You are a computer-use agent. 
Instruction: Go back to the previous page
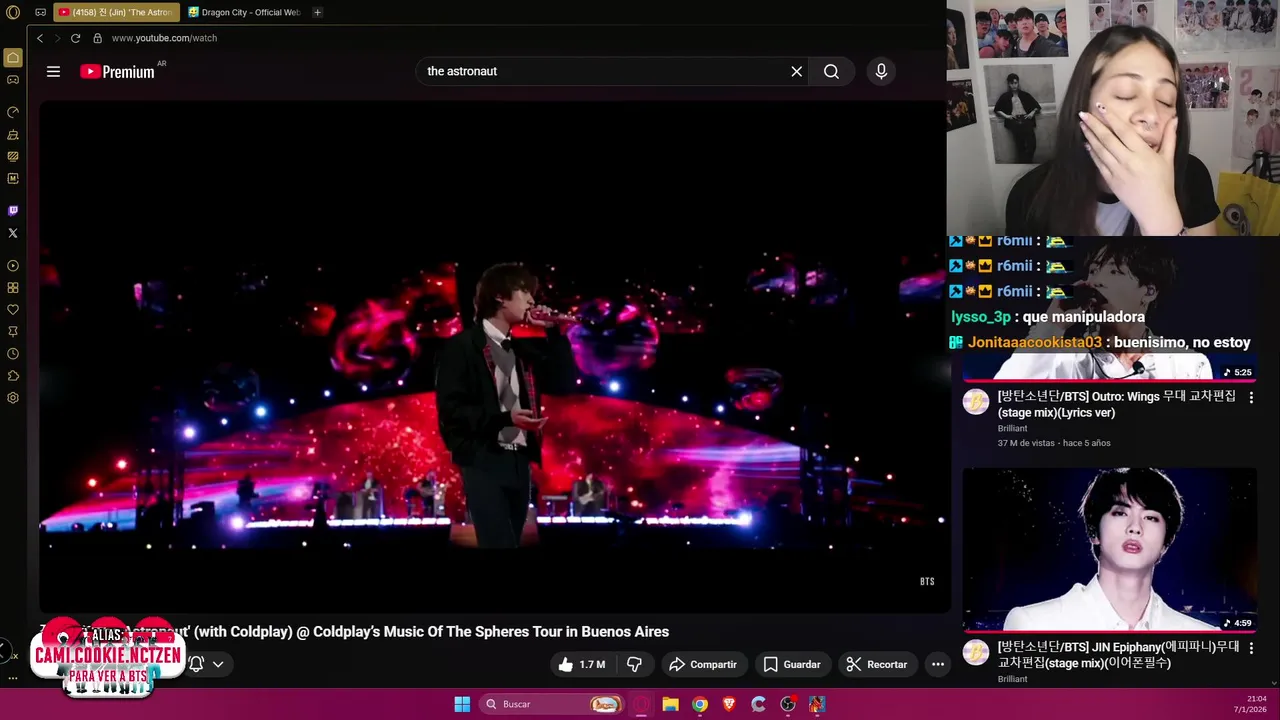pyautogui.click(x=40, y=38)
